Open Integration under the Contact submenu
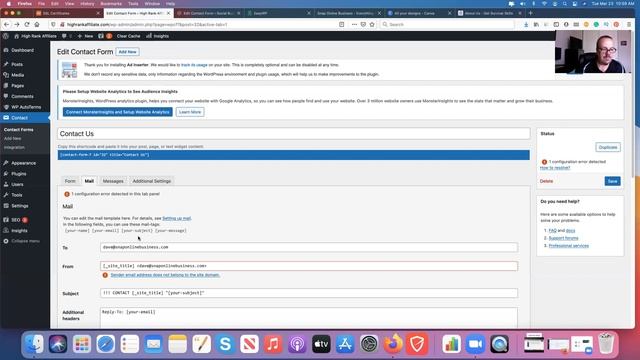This screenshot has height=360, width=640. [14, 147]
